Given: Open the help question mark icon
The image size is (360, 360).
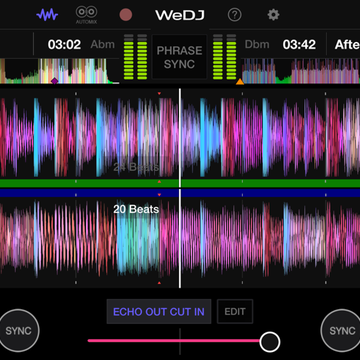Looking at the screenshot, I should coord(234,15).
